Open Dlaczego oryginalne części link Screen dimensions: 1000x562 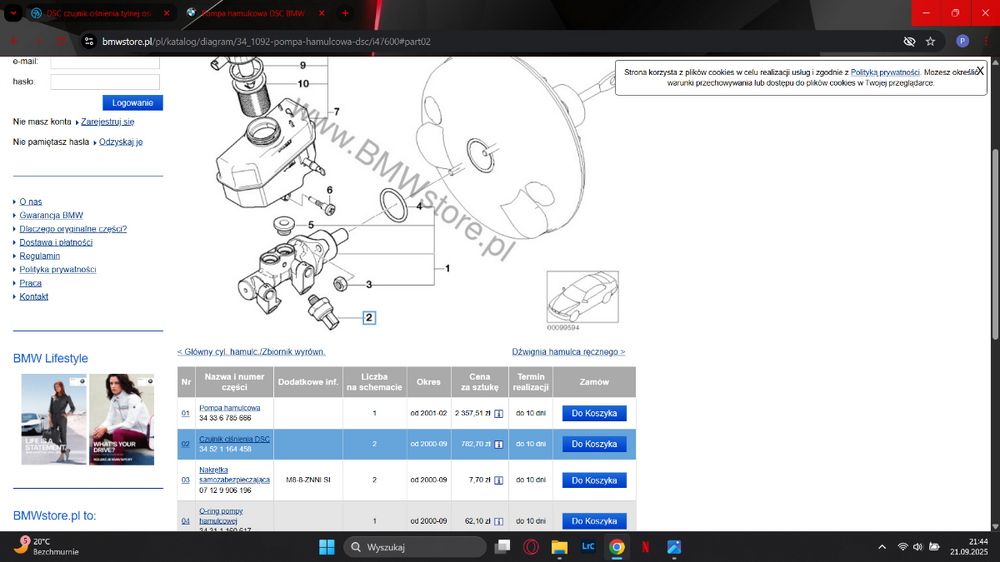pyautogui.click(x=73, y=228)
